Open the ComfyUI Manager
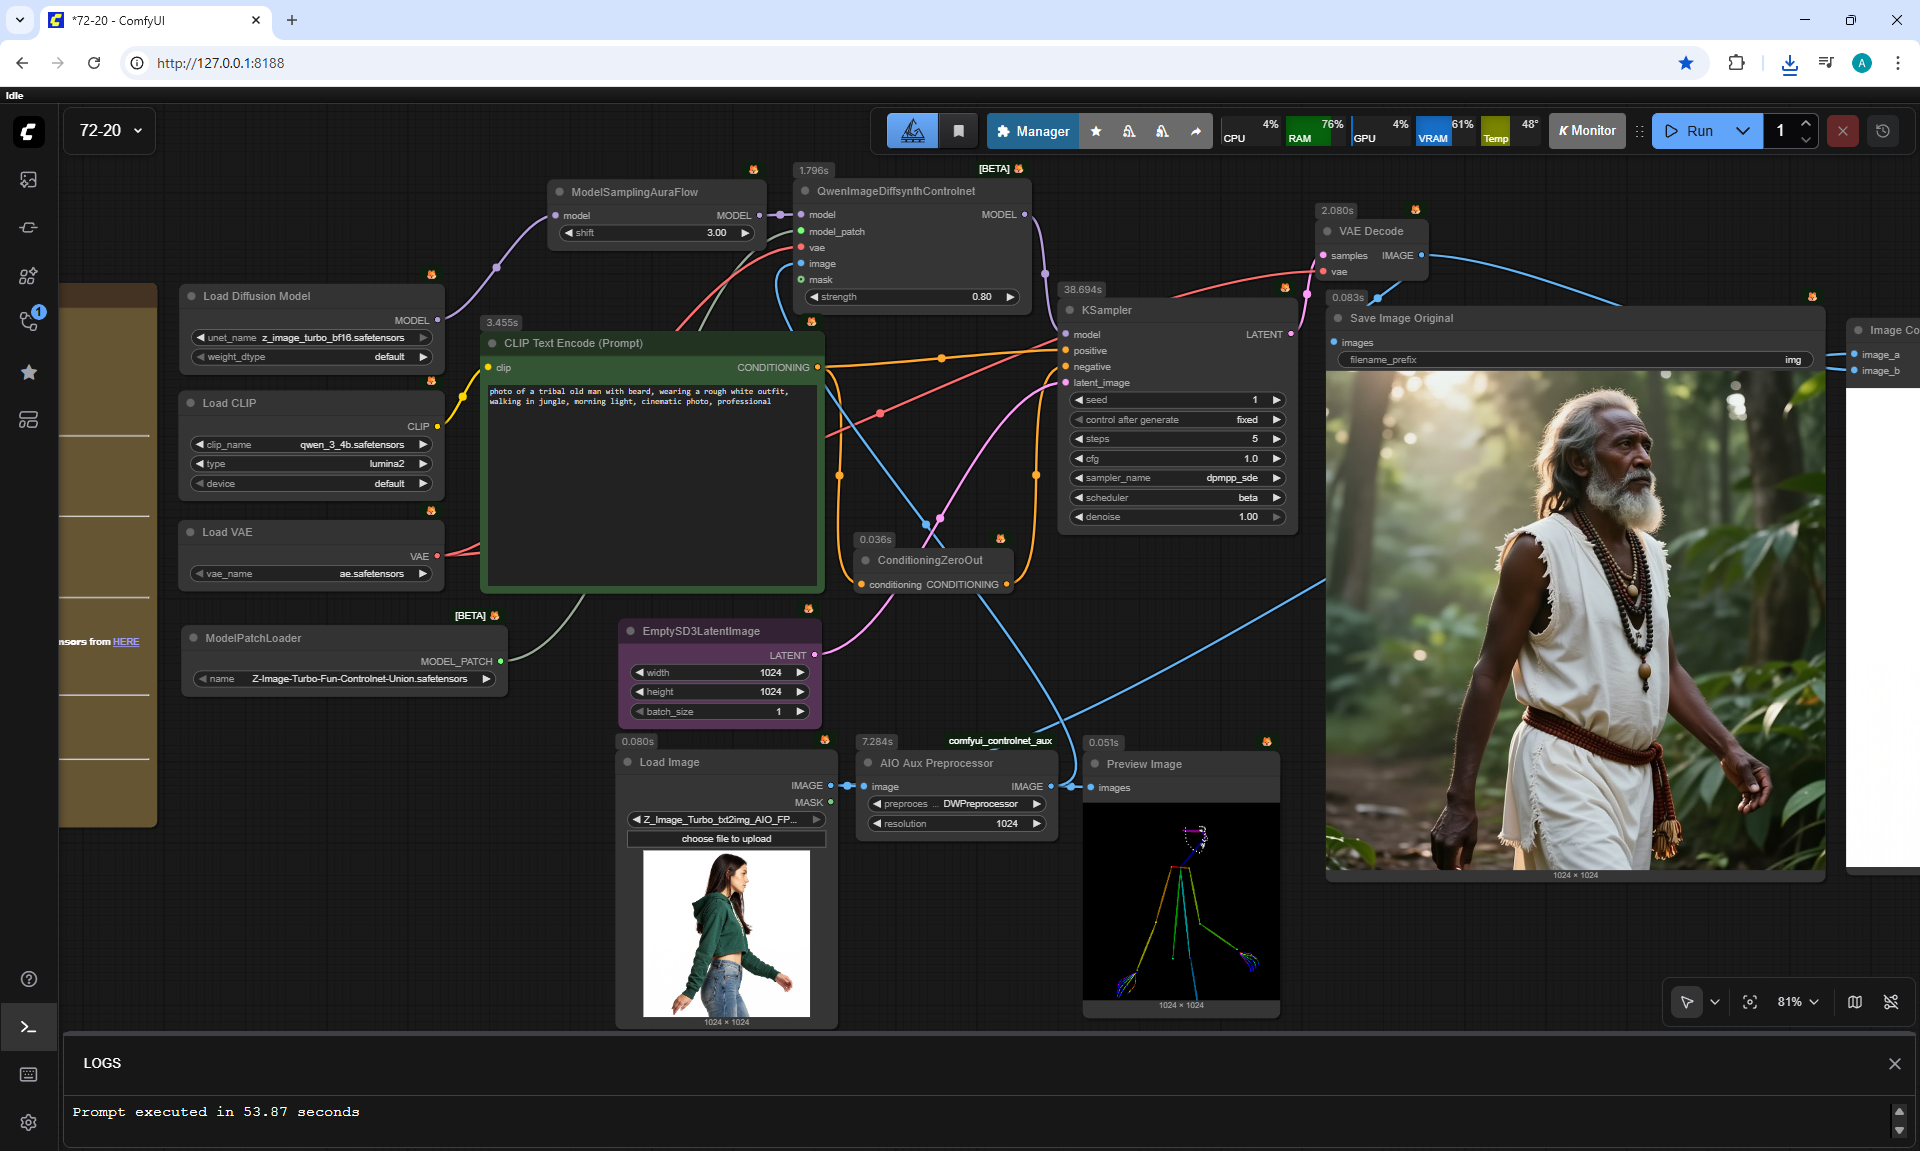Viewport: 1920px width, 1151px height. (1033, 131)
